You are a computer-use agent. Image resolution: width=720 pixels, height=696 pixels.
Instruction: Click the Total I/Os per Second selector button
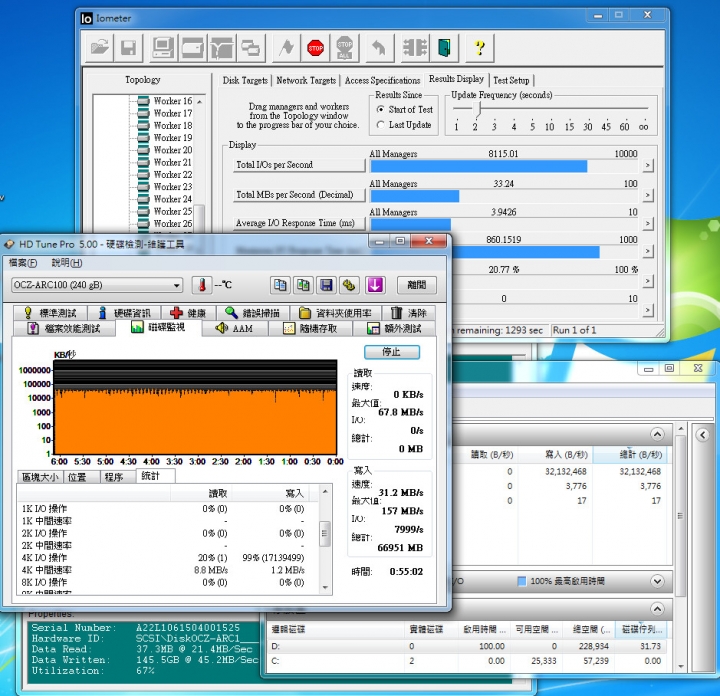tap(299, 165)
